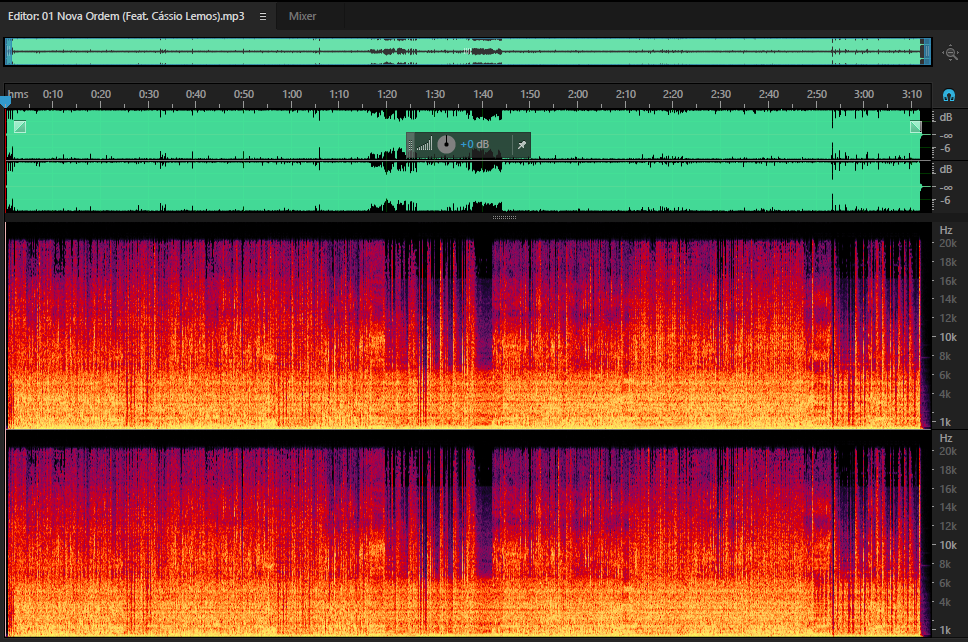Pin the HUD with the pushpin icon
This screenshot has width=968, height=642.
[522, 145]
